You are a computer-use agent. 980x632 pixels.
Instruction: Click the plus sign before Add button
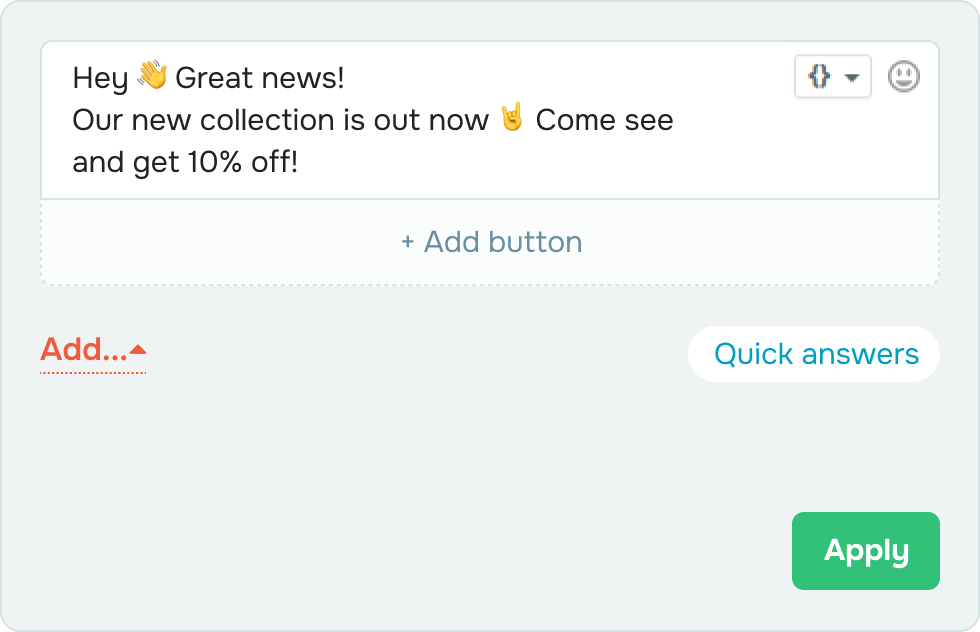pos(408,242)
